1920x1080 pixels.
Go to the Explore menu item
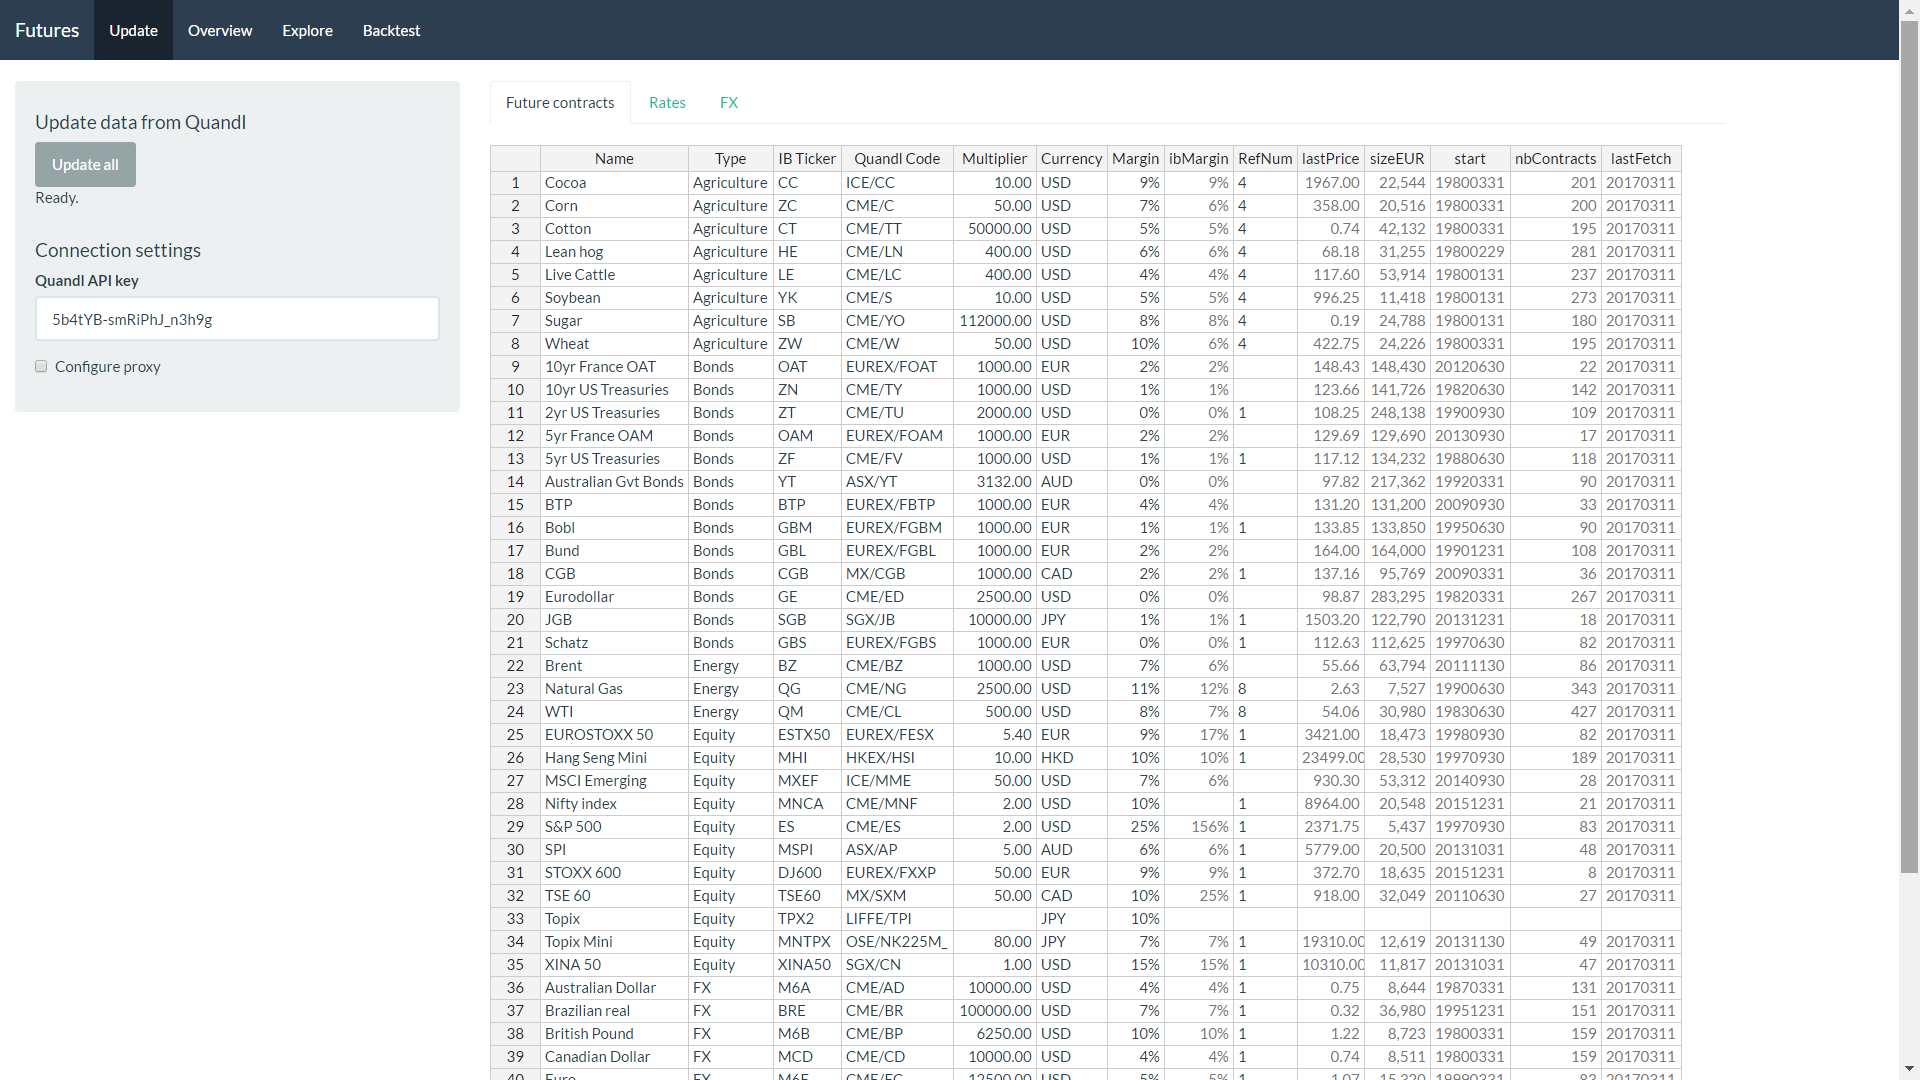[307, 30]
